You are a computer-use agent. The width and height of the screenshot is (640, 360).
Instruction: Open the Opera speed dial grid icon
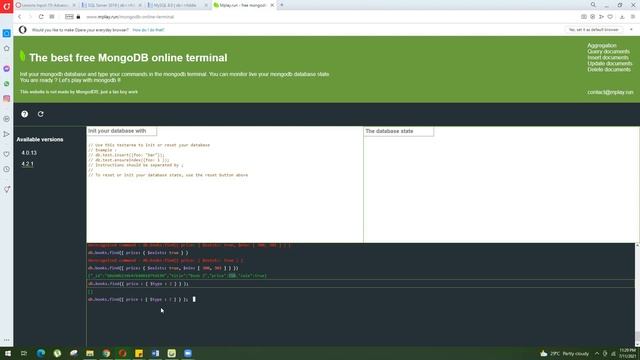[52, 17]
